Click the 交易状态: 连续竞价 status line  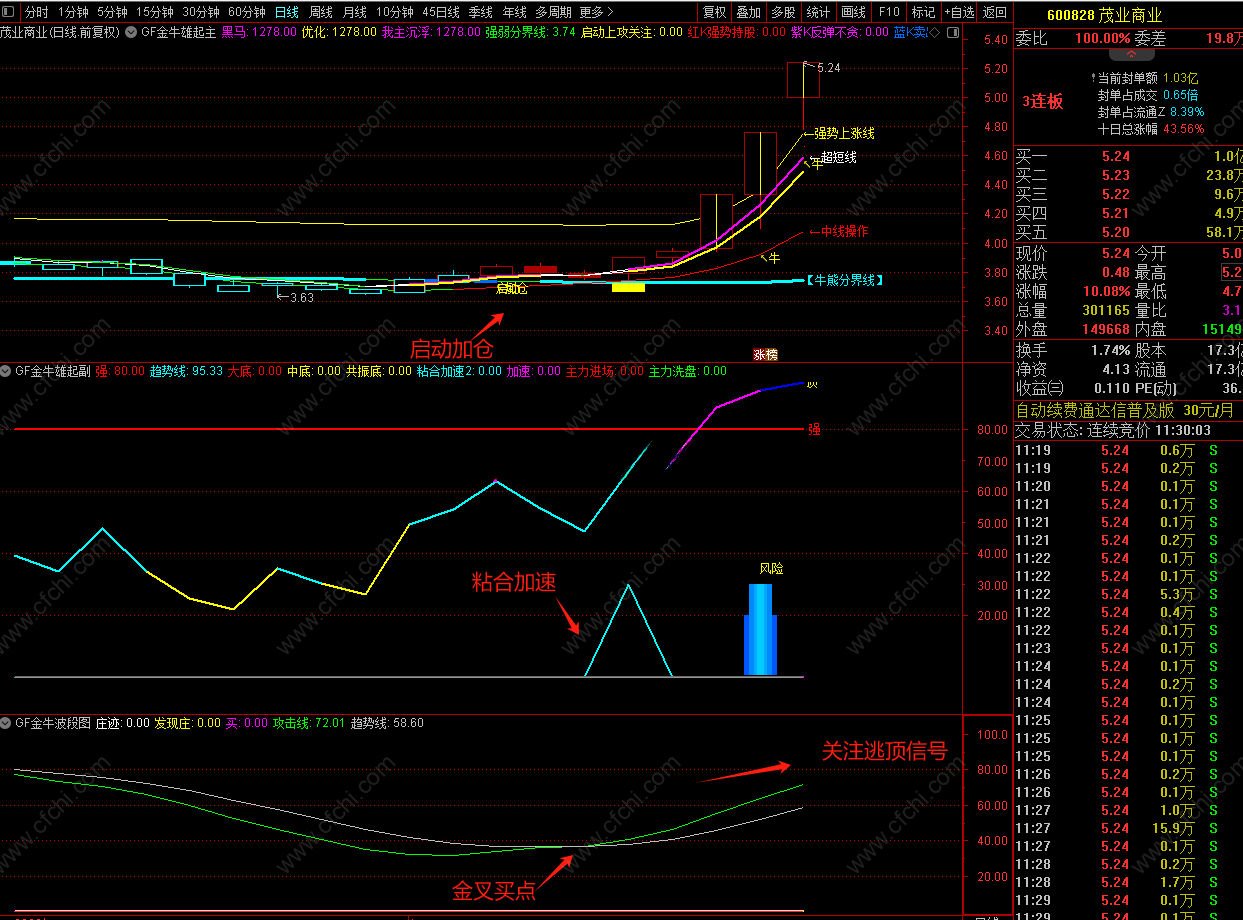(x=1113, y=430)
